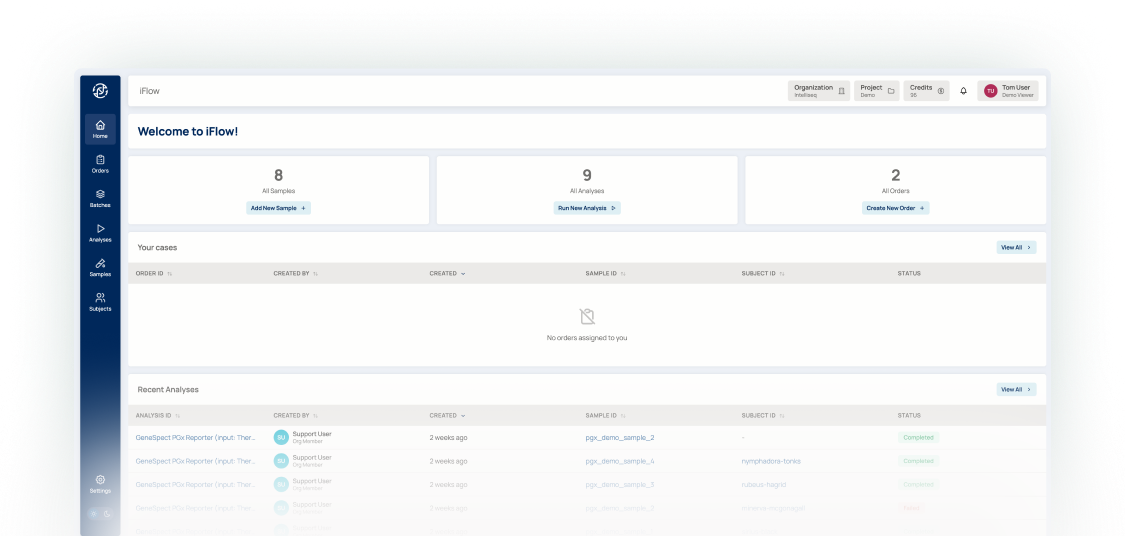Open the Subjects sidebar page
This screenshot has width=1125, height=536.
coord(100,302)
